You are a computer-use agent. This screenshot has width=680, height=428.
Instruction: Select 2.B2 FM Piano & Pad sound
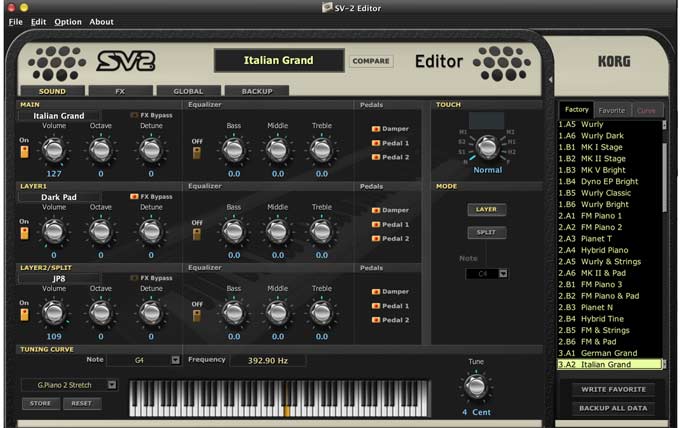(609, 296)
